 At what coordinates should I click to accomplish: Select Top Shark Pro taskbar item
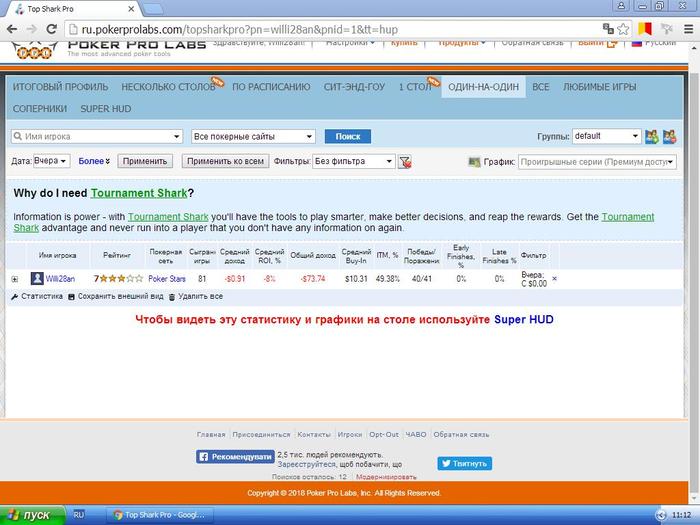[159, 515]
